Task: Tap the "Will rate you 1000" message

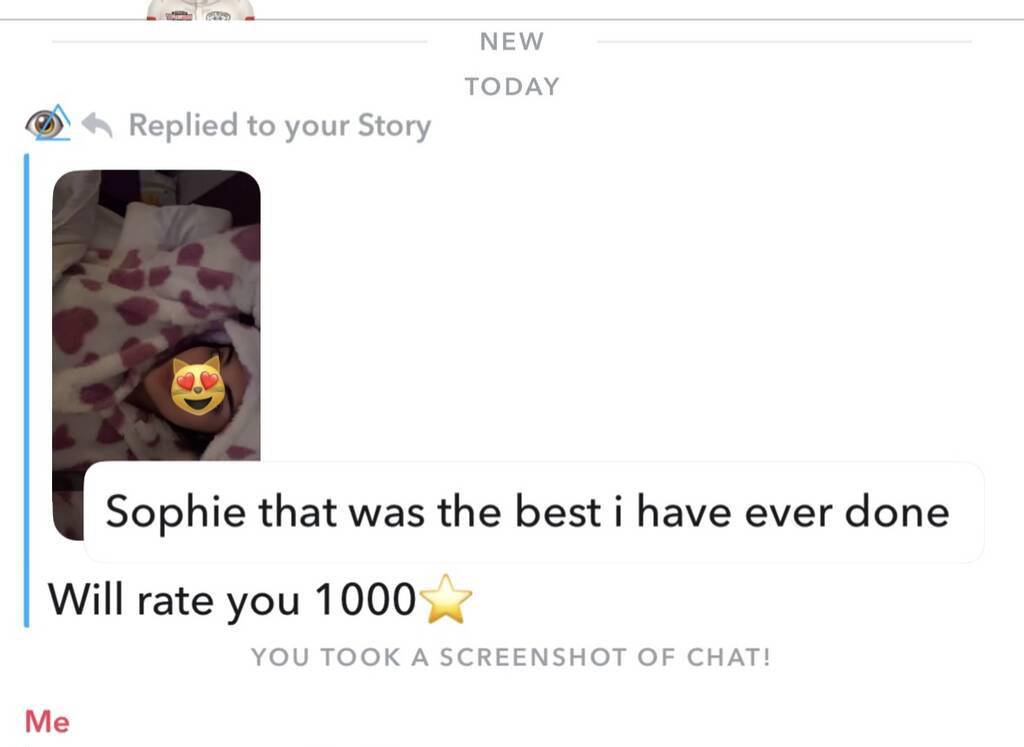Action: pos(260,599)
